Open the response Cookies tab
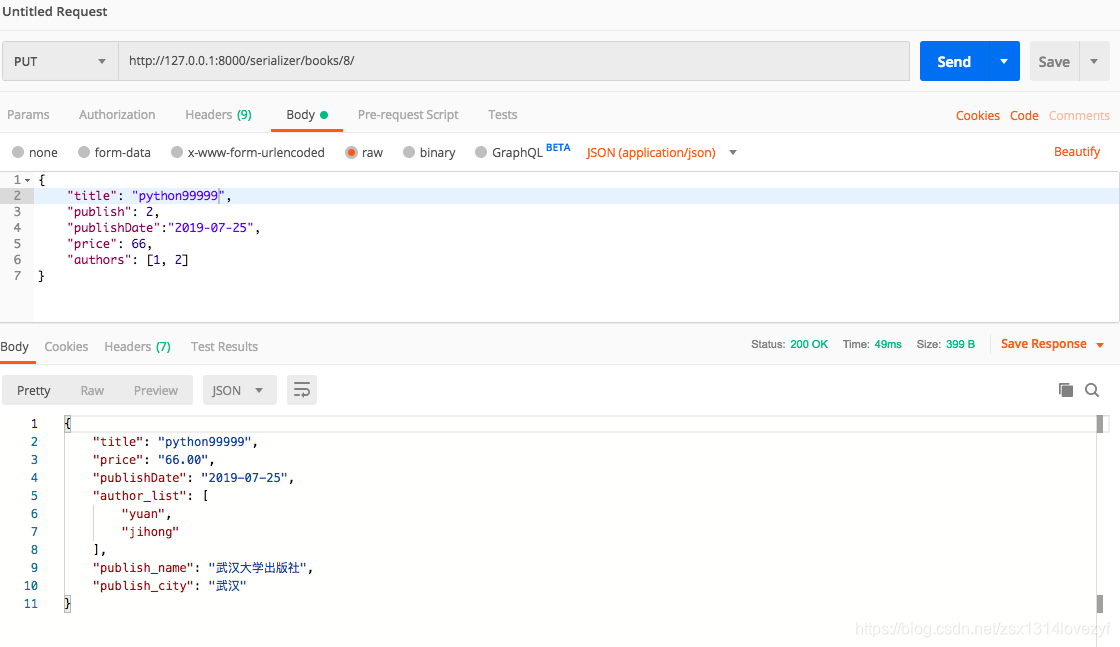 [66, 346]
